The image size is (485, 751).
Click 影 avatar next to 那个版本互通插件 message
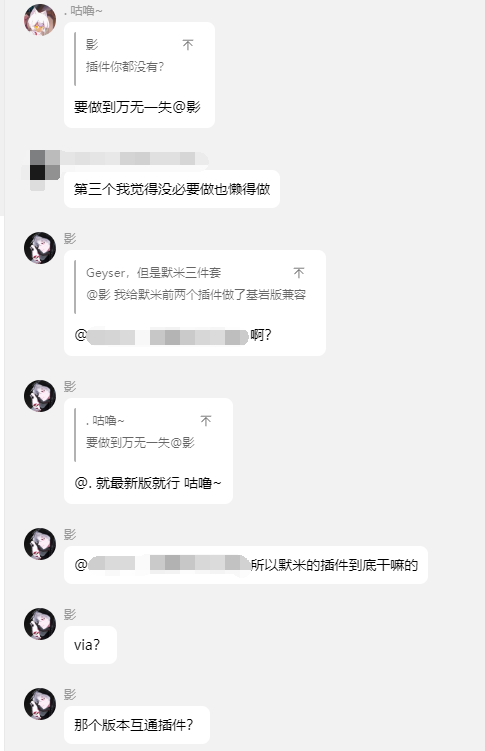40,704
